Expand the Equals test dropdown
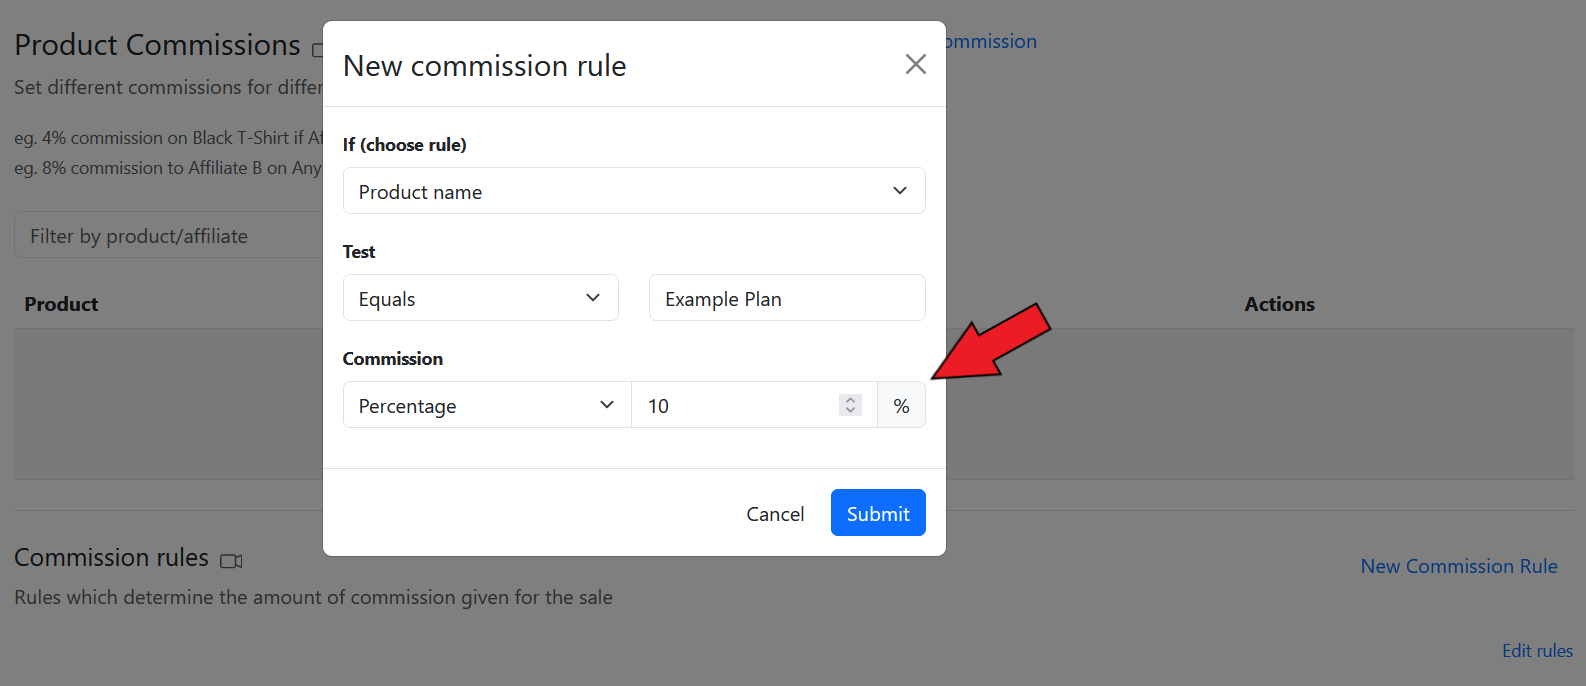The height and width of the screenshot is (686, 1586). [480, 298]
